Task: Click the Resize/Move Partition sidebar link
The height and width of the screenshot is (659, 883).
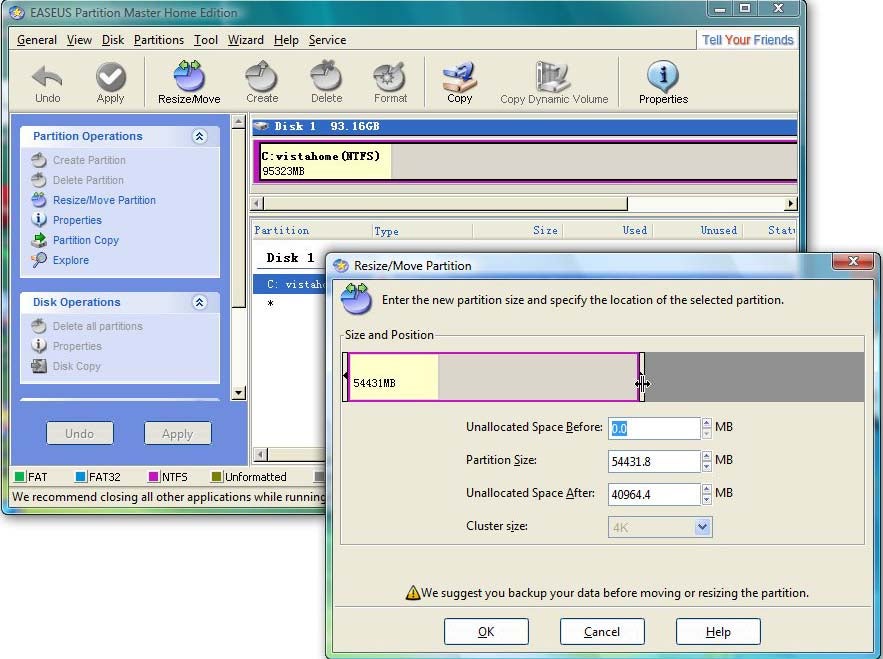Action: (x=104, y=200)
